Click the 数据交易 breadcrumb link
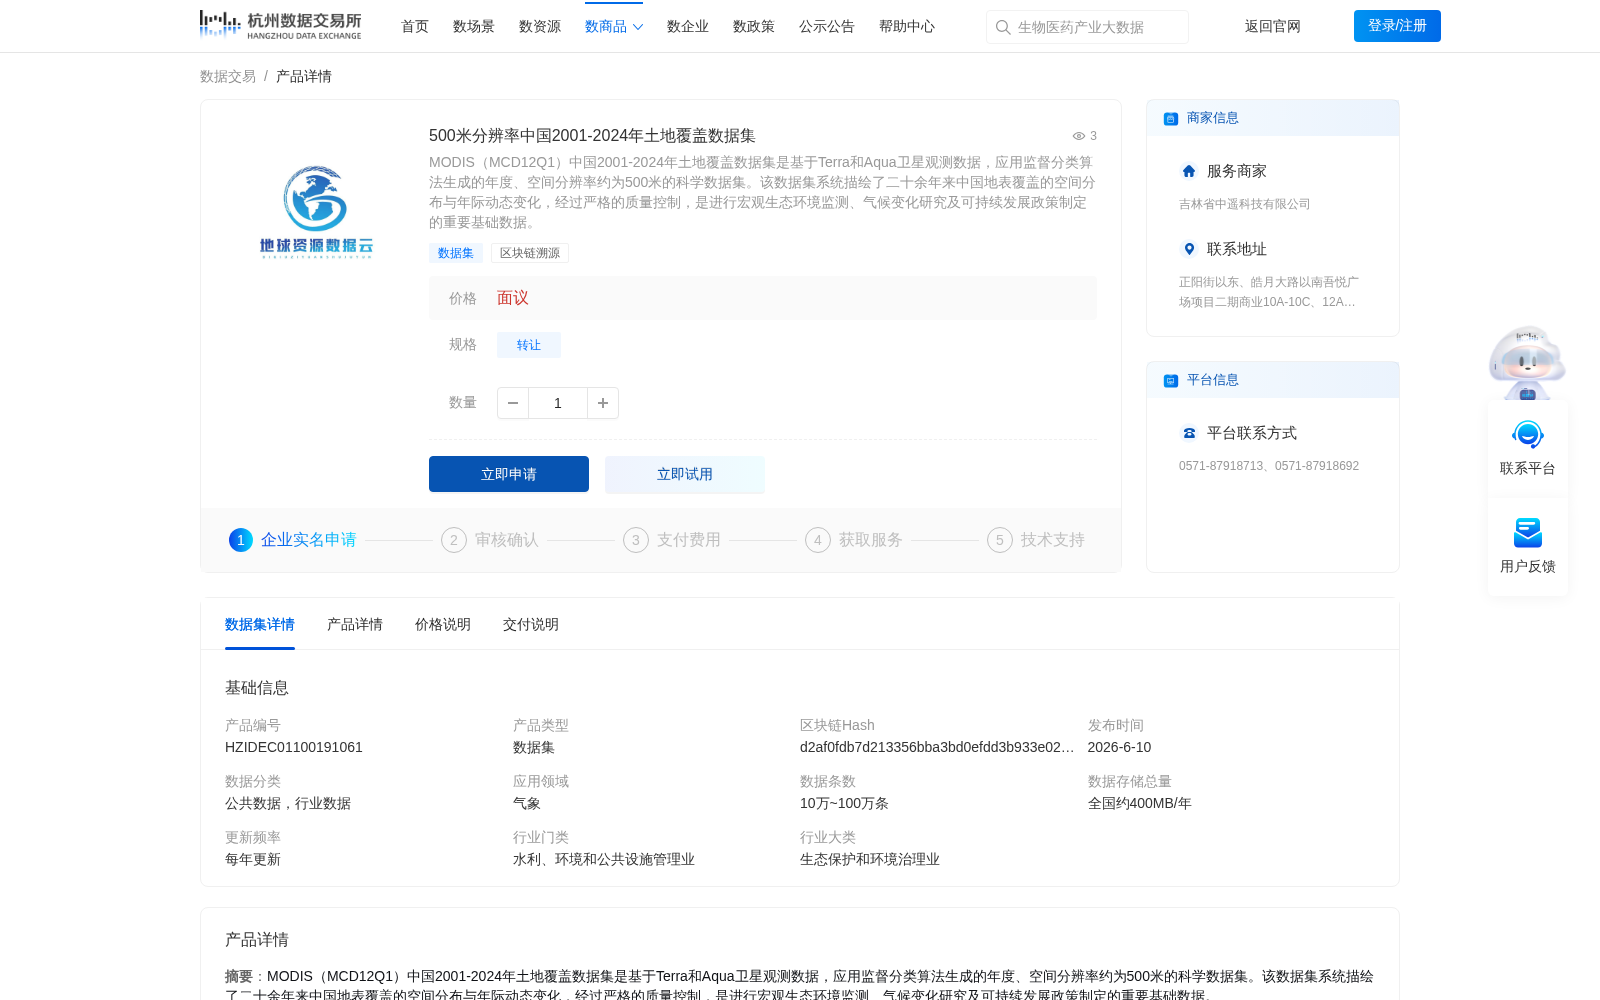Viewport: 1600px width, 1000px height. pyautogui.click(x=228, y=76)
